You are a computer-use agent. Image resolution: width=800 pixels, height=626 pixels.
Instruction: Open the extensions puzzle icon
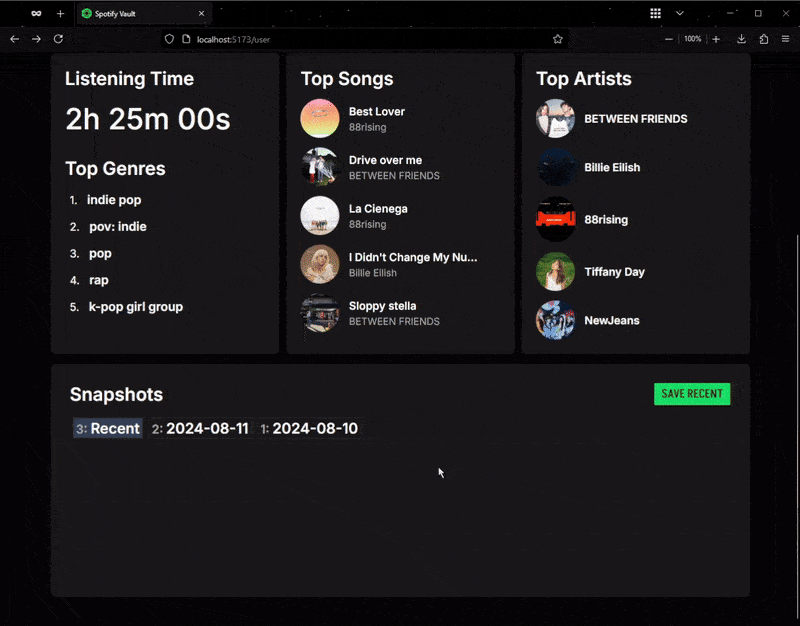click(x=764, y=39)
